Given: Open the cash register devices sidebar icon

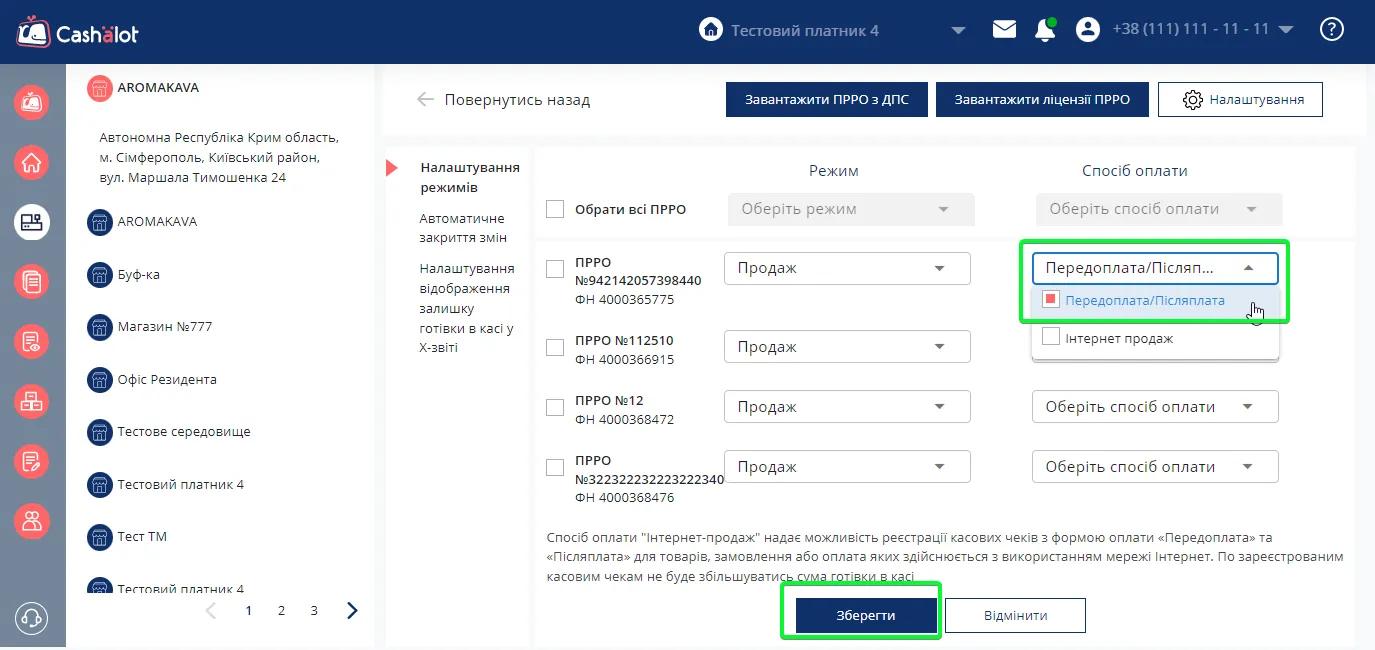Looking at the screenshot, I should [x=32, y=221].
